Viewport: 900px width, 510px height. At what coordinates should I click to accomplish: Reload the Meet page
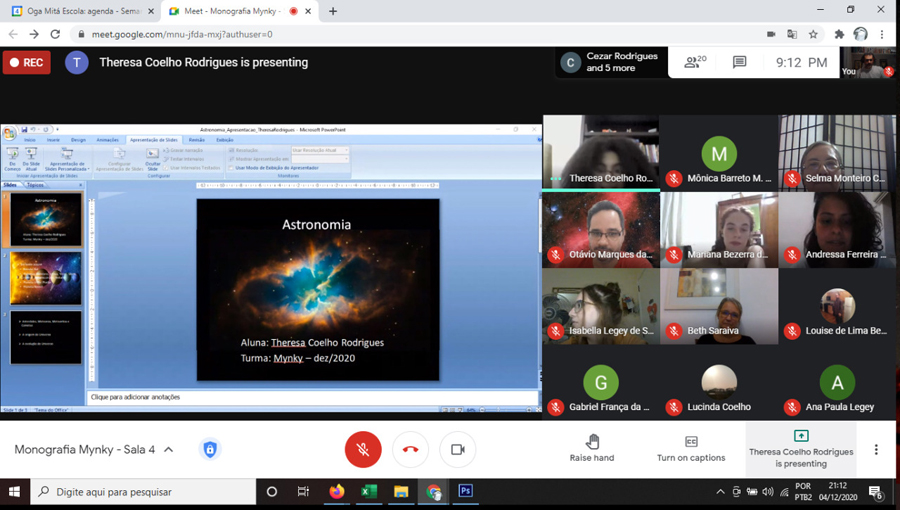[55, 34]
